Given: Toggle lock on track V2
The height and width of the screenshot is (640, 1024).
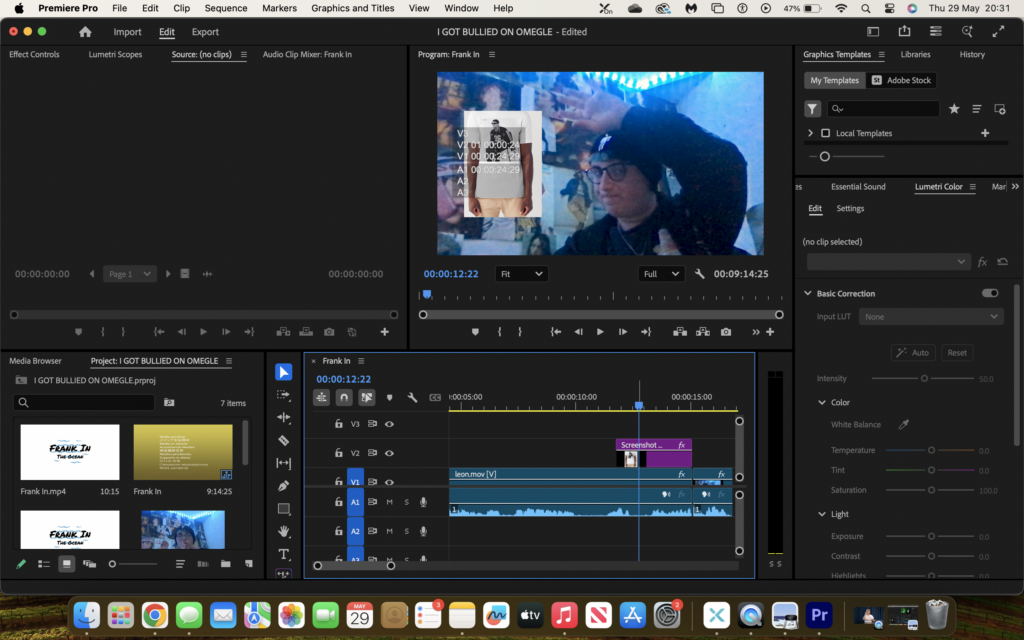Looking at the screenshot, I should [x=338, y=453].
